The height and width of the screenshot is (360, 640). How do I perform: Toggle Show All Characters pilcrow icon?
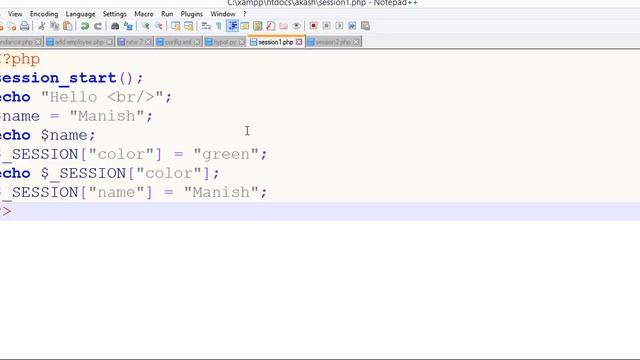(x=219, y=26)
